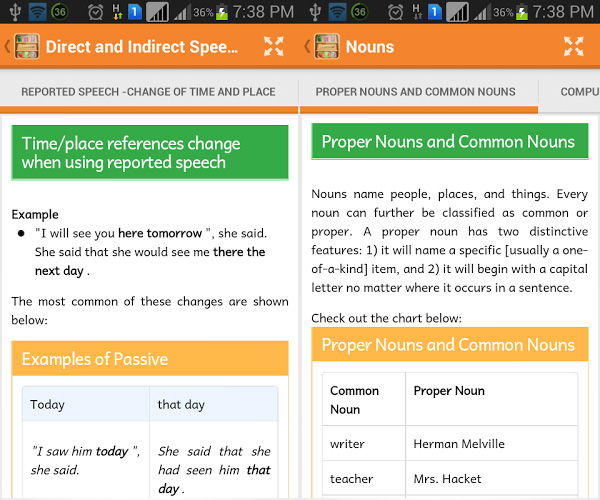Viewport: 600px width, 500px height.
Task: Tap the 7:38 PM clock in left status bar
Action: click(263, 12)
